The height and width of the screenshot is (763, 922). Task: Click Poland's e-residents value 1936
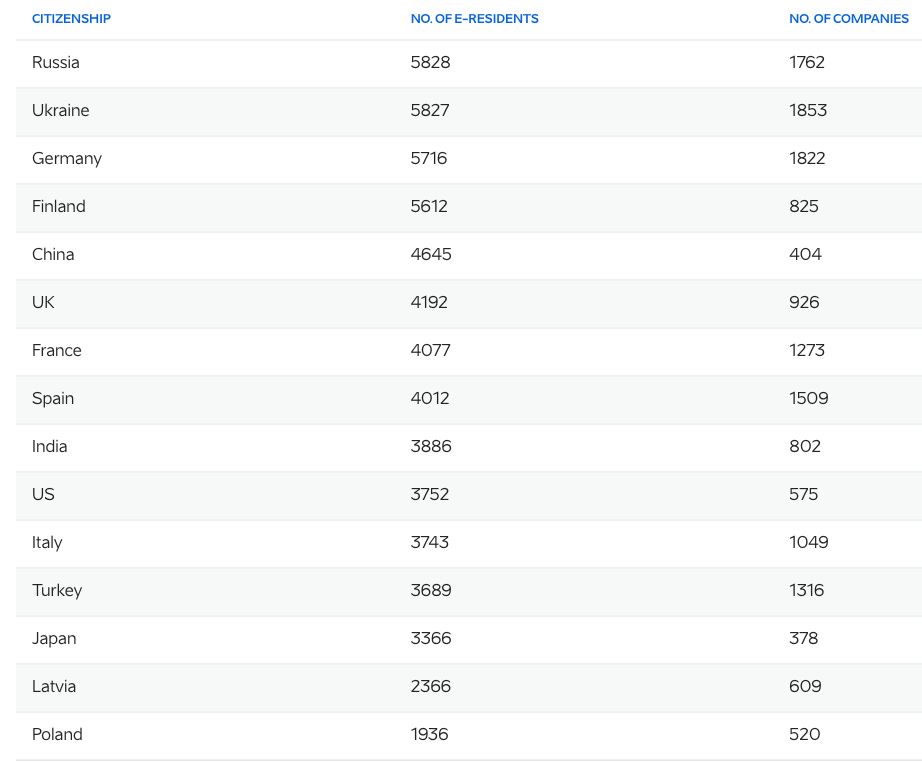pyautogui.click(x=429, y=734)
